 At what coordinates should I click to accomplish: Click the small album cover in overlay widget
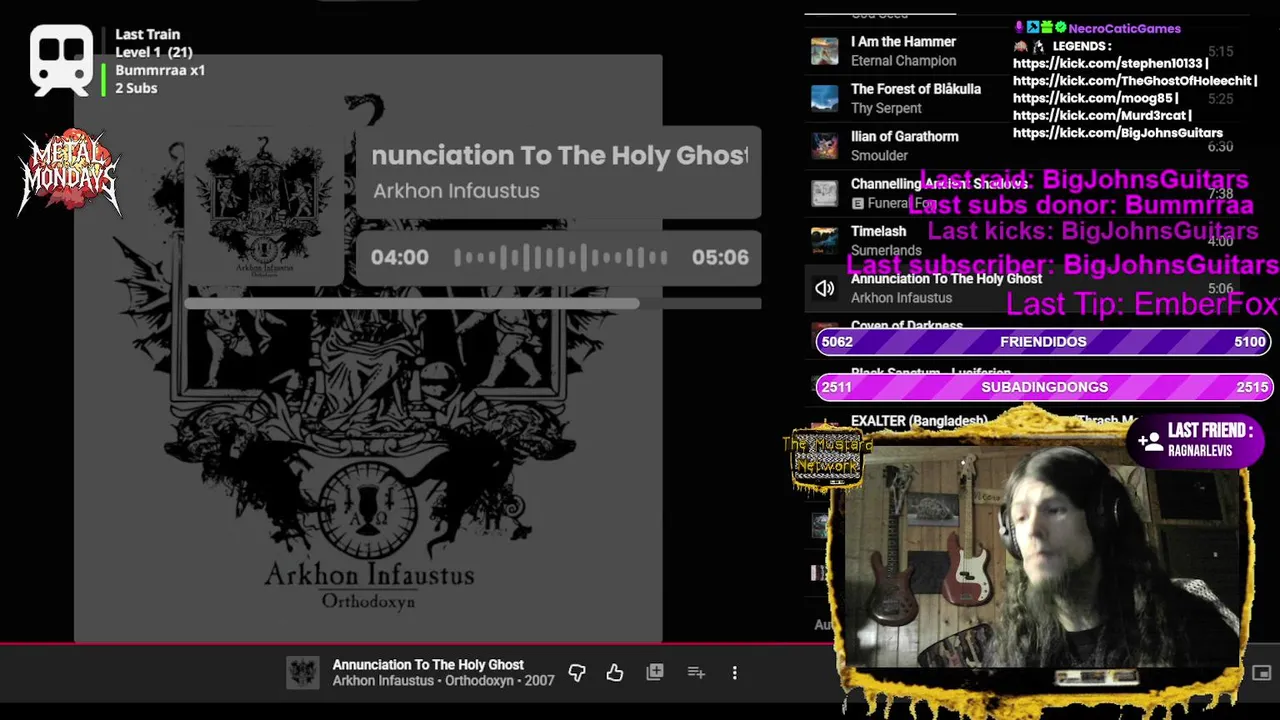click(x=265, y=205)
